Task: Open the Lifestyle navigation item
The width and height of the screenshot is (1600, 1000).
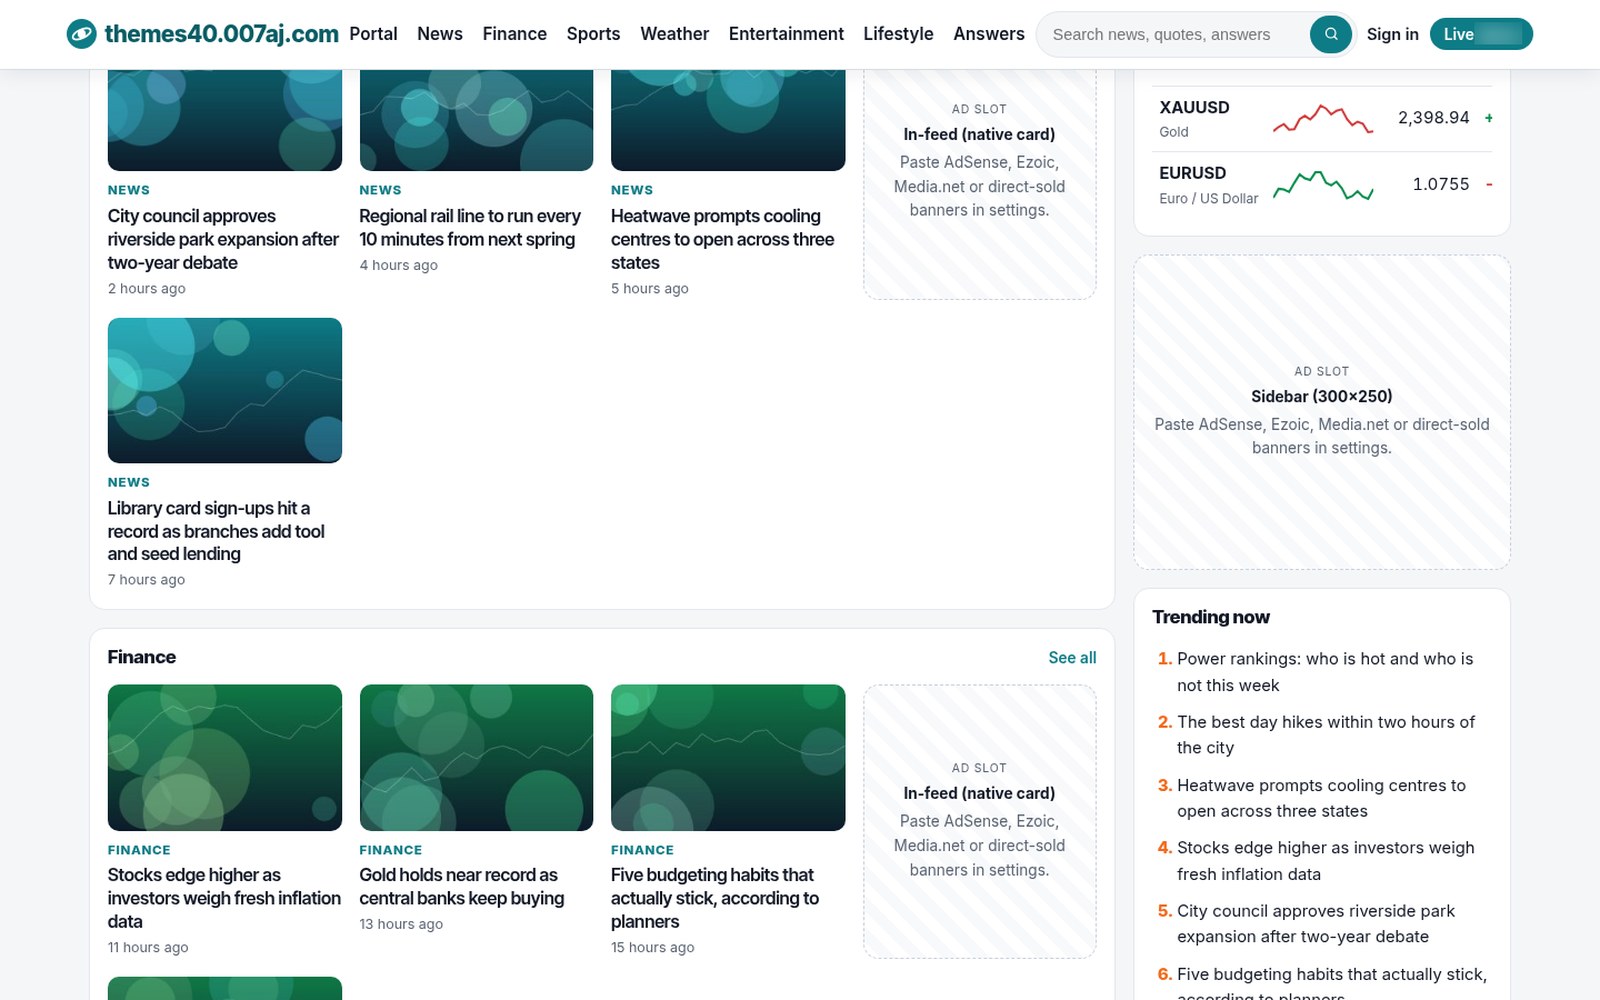Action: [898, 34]
